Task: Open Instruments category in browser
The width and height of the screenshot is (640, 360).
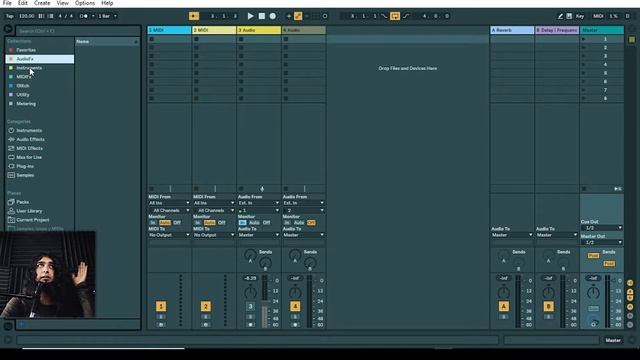Action: (x=40, y=131)
